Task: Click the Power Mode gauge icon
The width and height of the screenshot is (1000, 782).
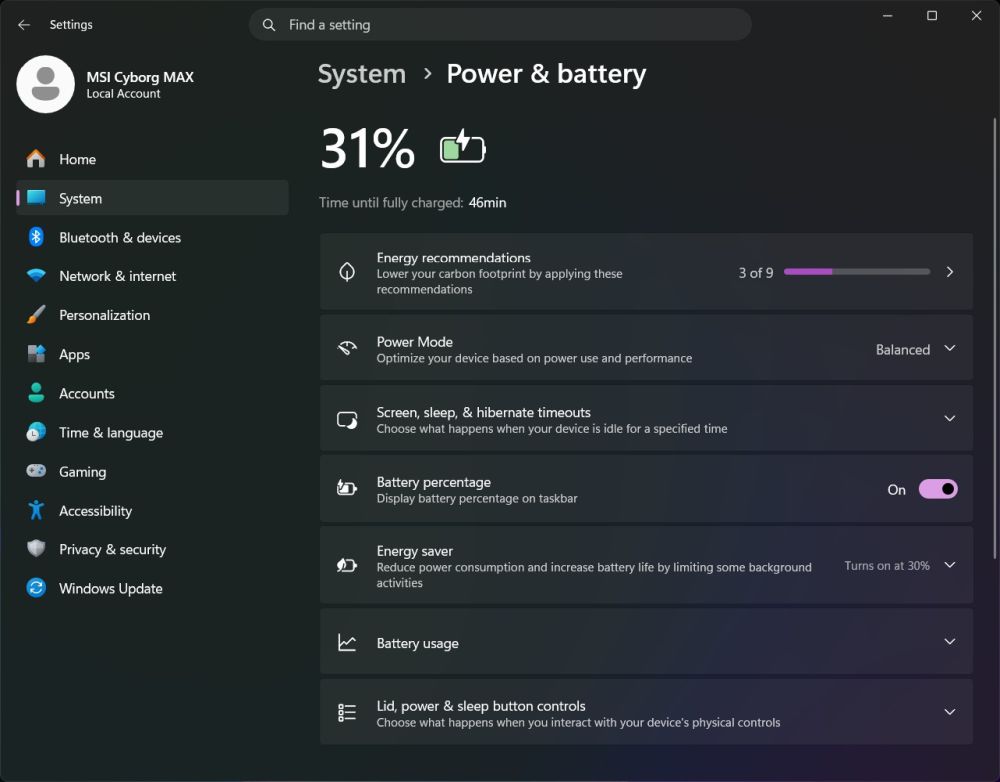Action: 347,349
